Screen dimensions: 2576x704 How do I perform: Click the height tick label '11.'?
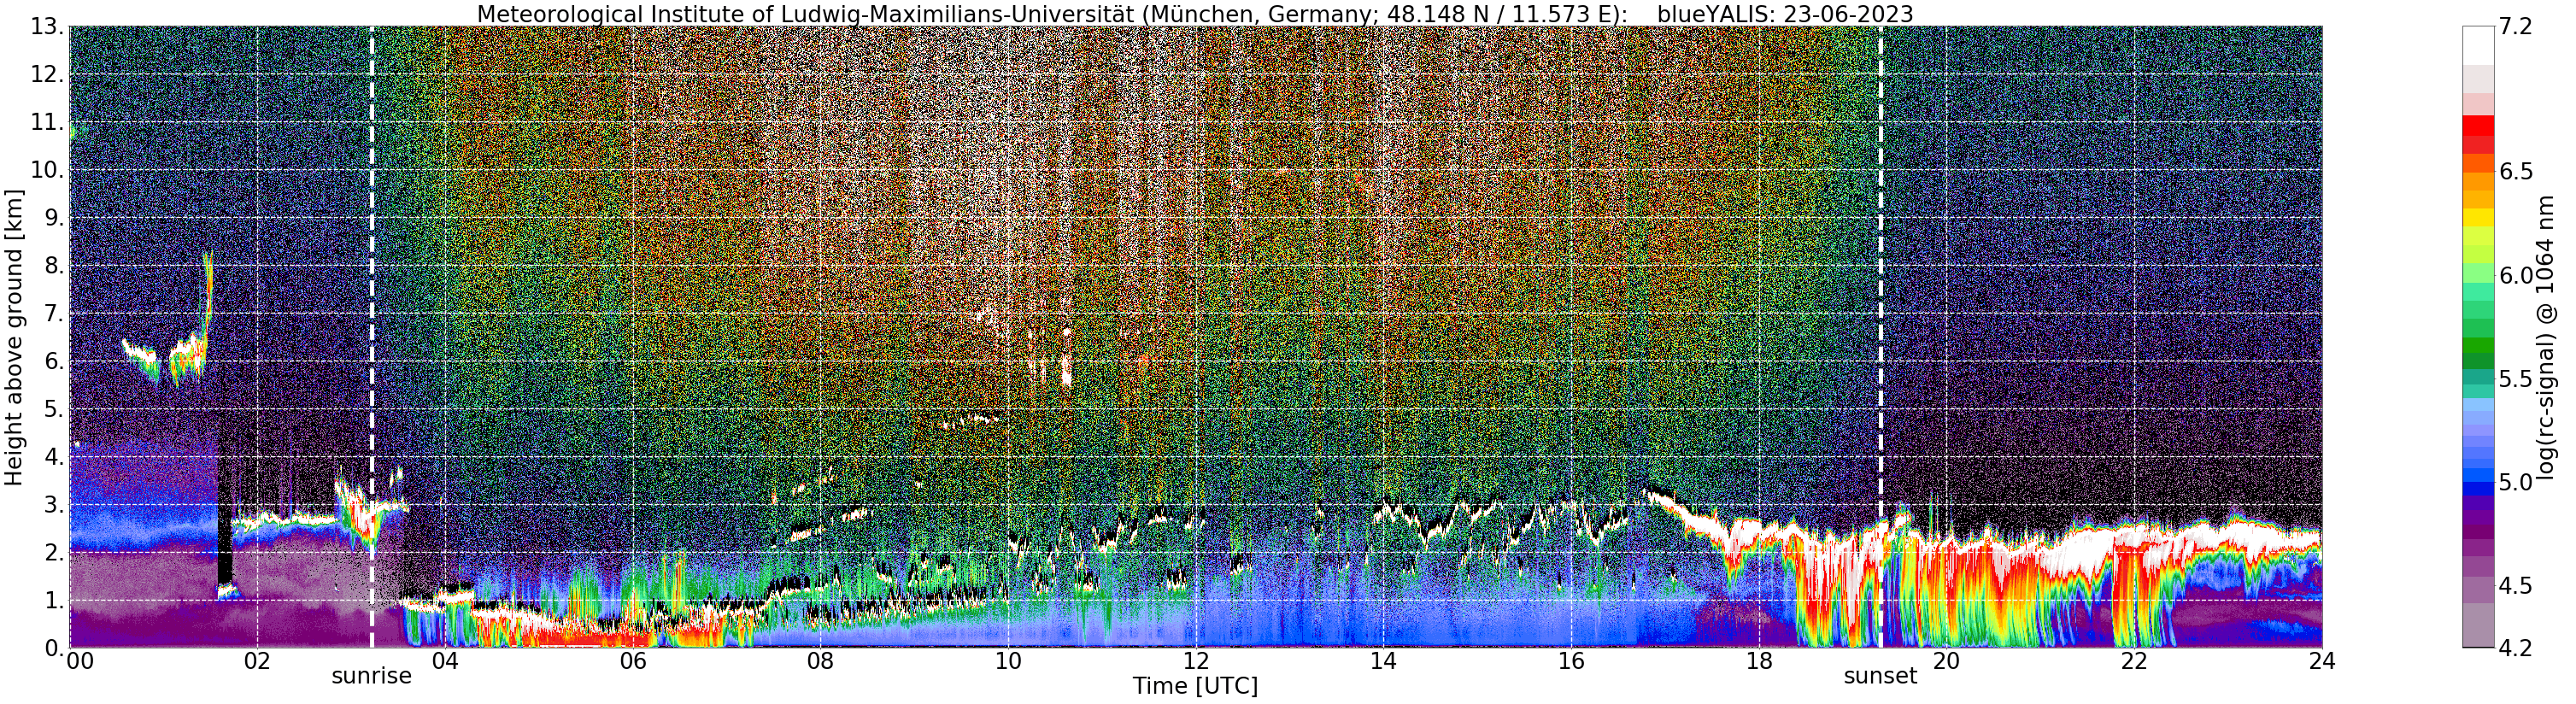48,123
